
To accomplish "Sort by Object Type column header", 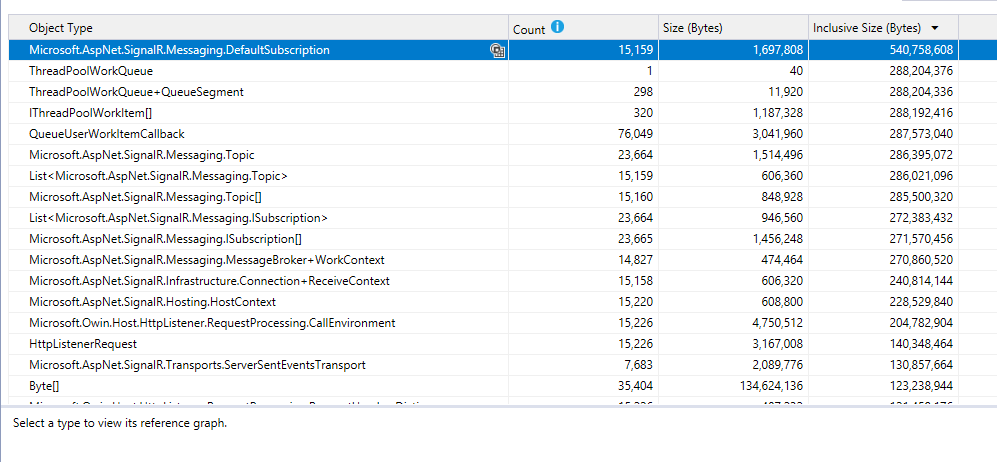I will pyautogui.click(x=258, y=28).
